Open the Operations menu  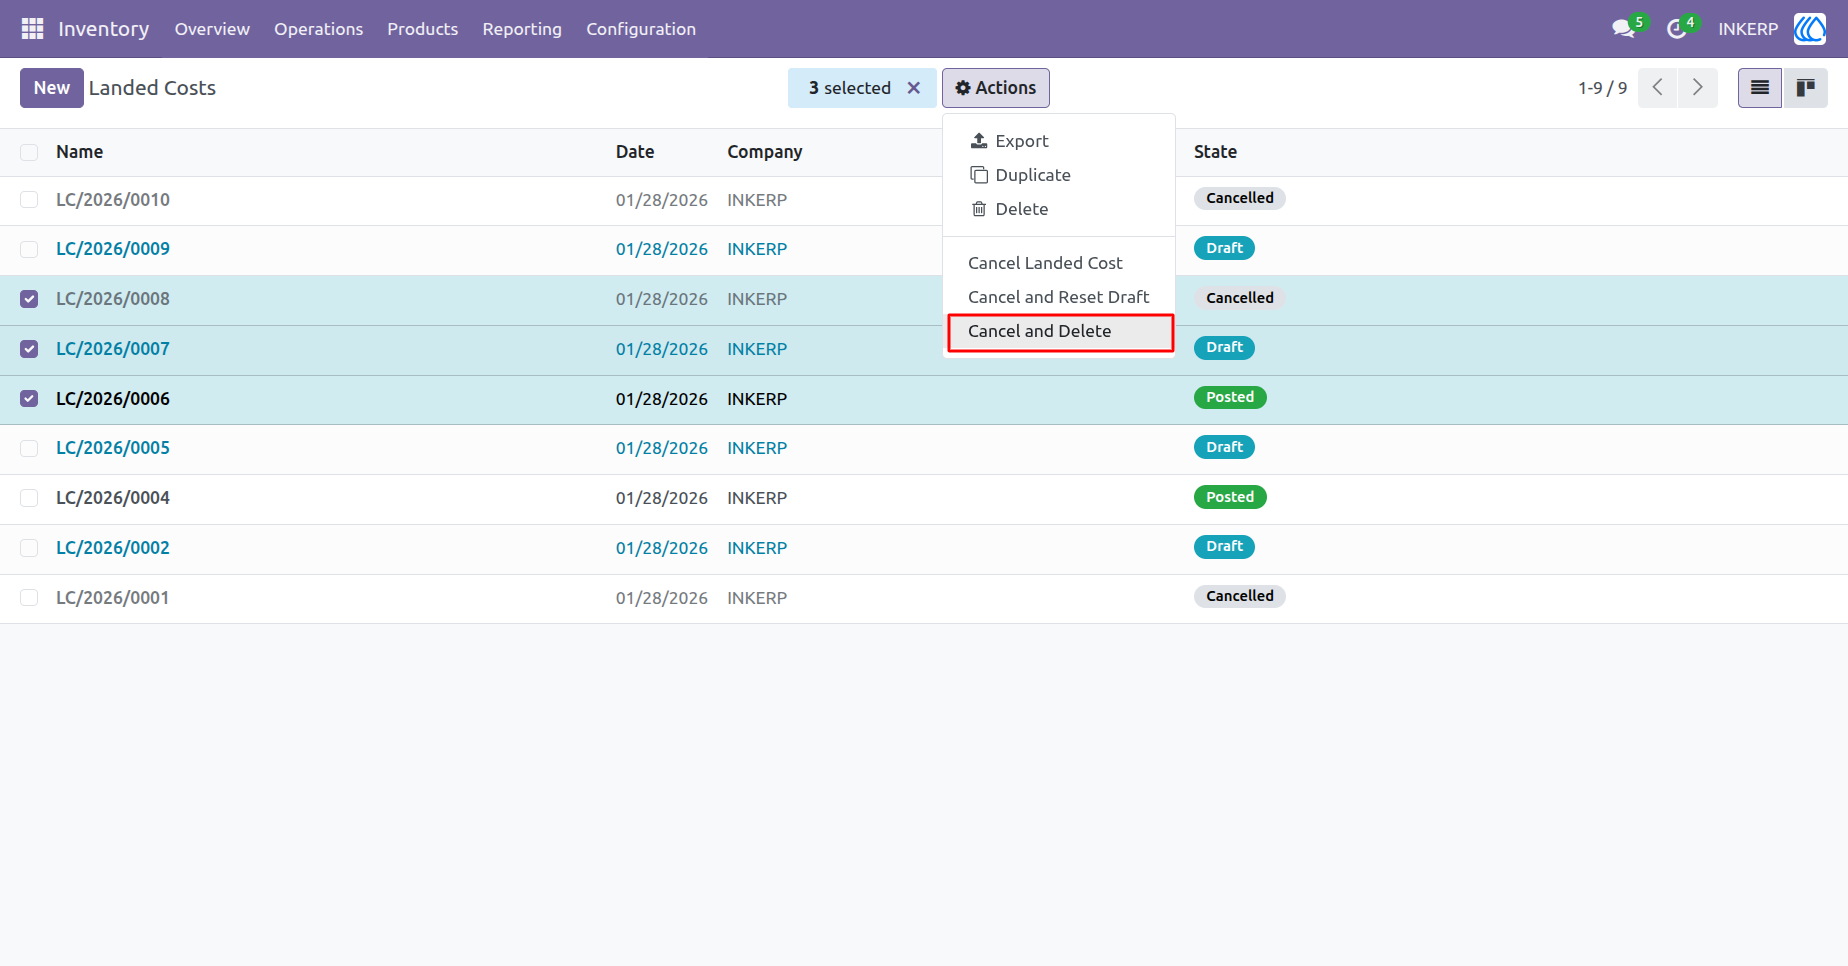(x=318, y=29)
